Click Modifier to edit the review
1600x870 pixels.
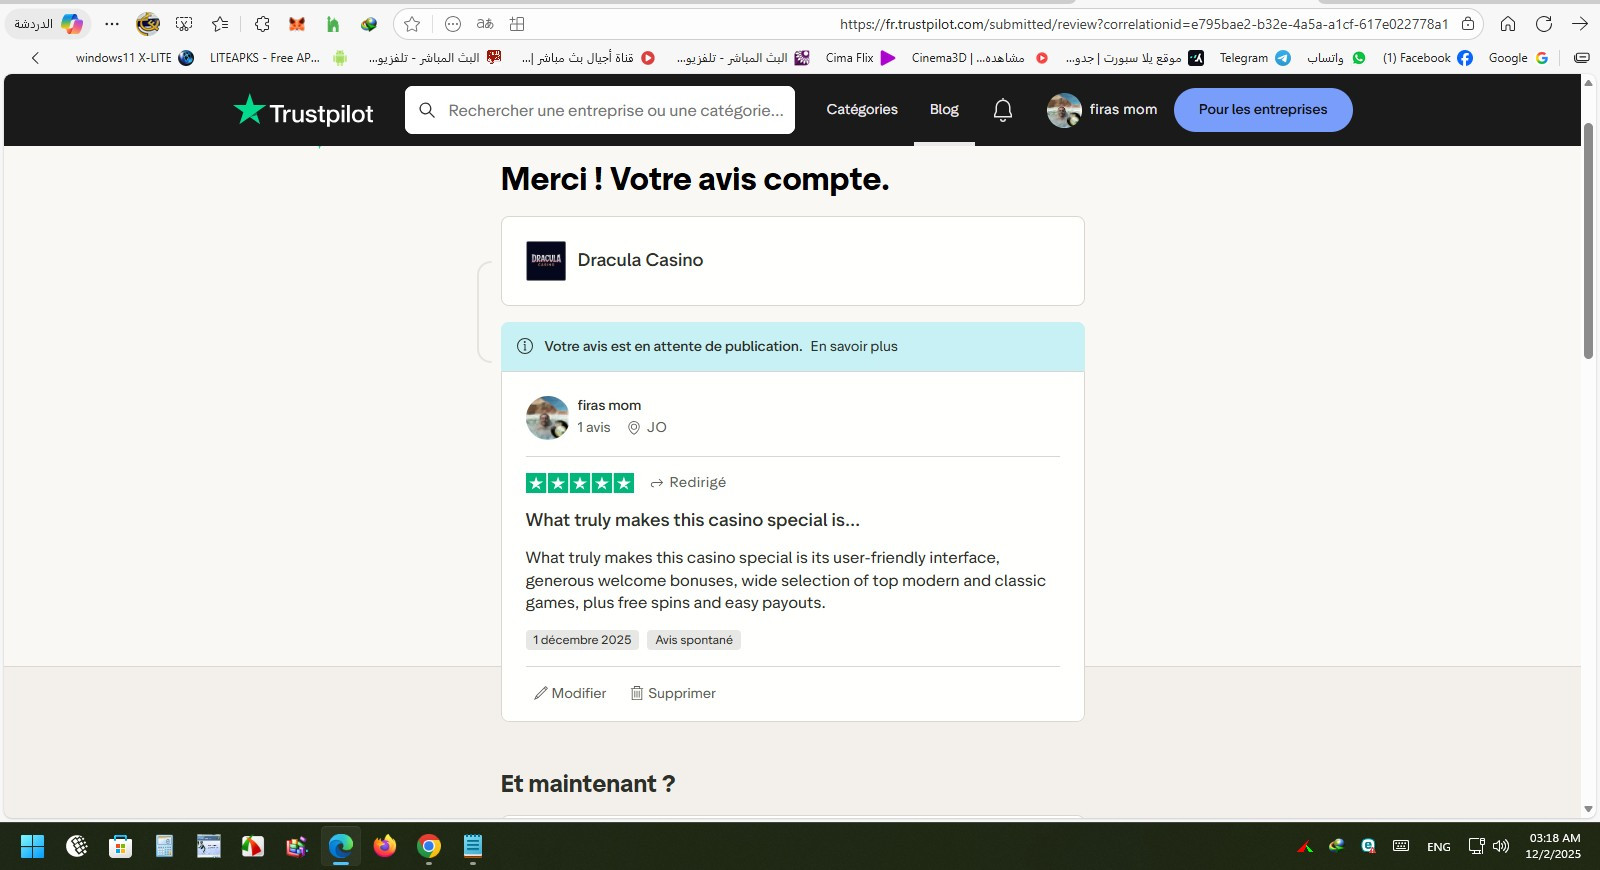[570, 693]
